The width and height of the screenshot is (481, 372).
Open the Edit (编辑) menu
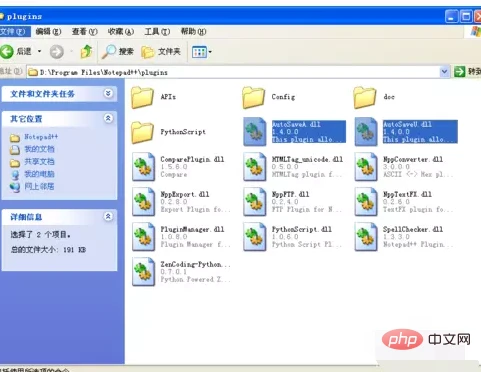tap(48, 32)
